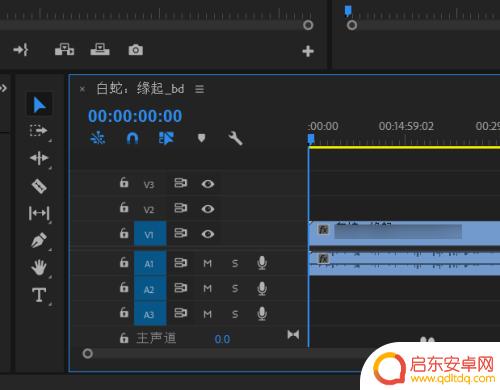Select the V3 track label
This screenshot has width=500, height=390.
(x=149, y=185)
